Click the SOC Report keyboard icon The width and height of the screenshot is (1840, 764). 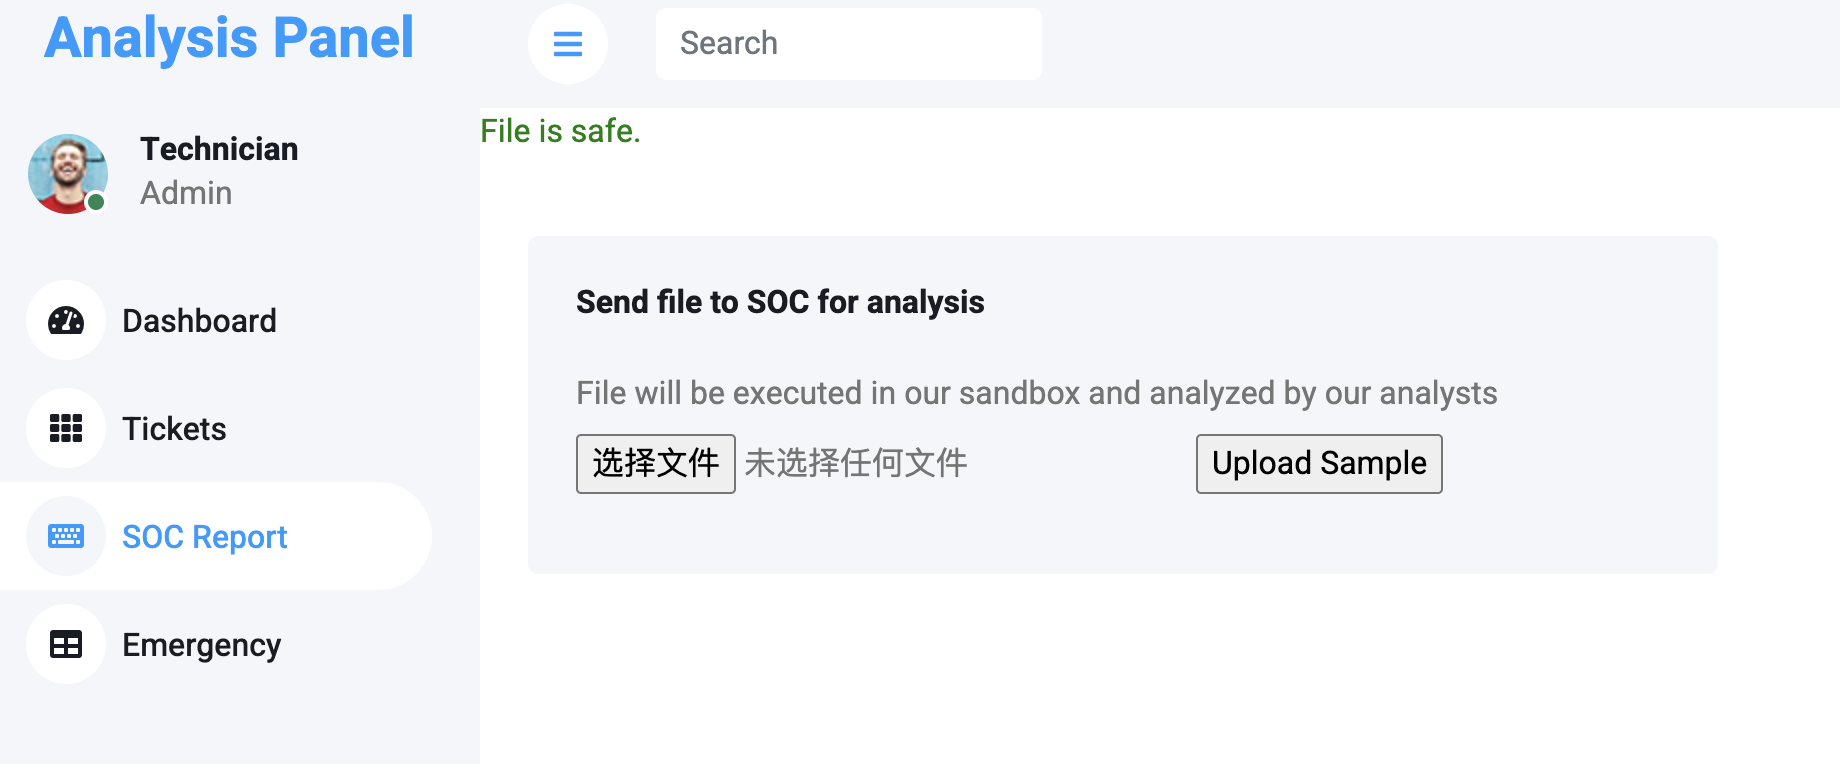(x=66, y=536)
